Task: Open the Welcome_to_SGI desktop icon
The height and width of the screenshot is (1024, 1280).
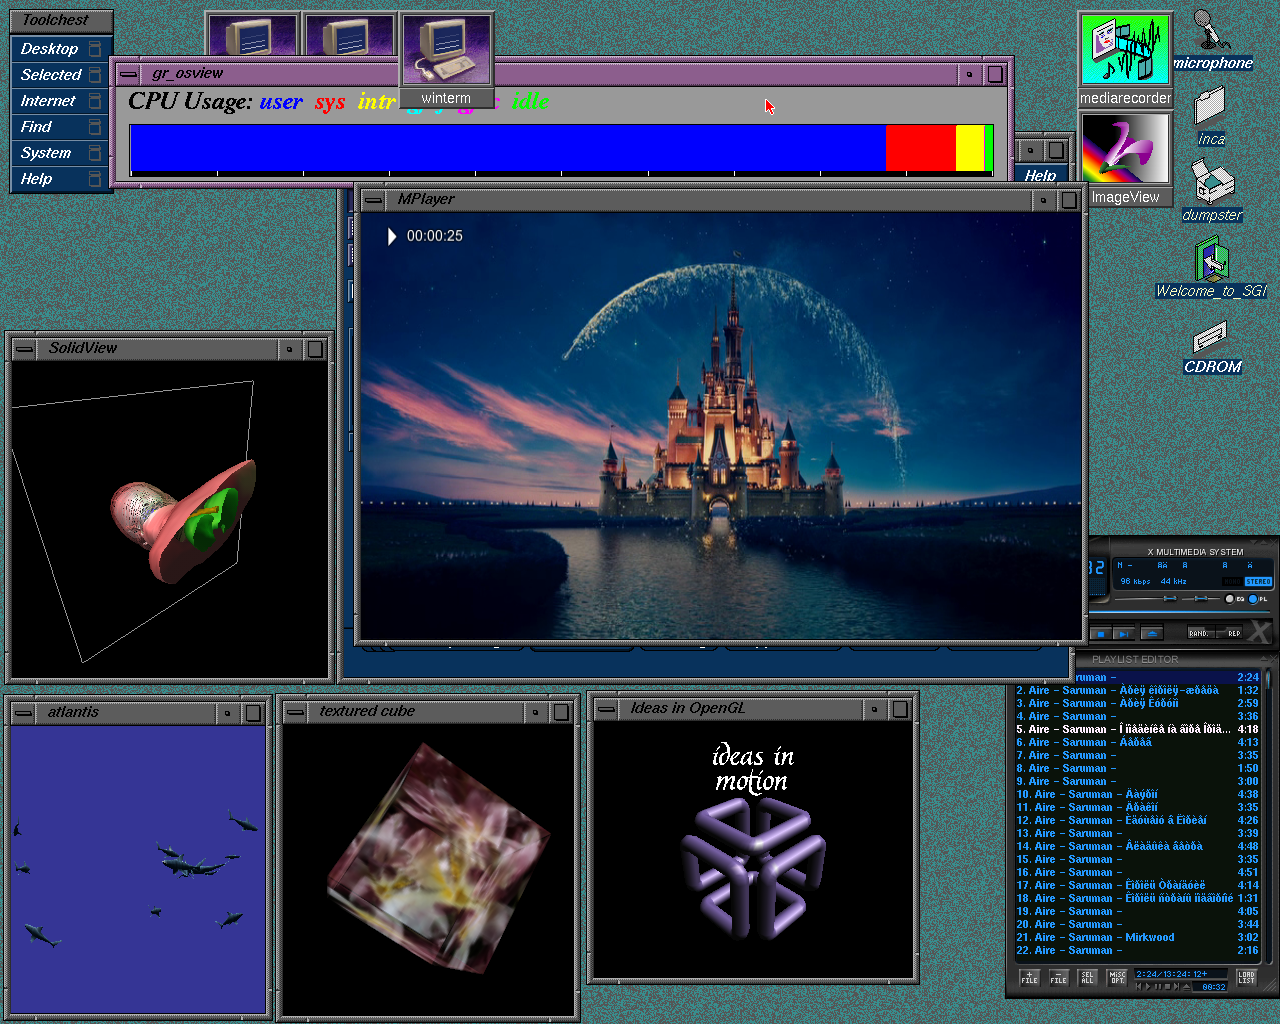Action: coord(1211,268)
